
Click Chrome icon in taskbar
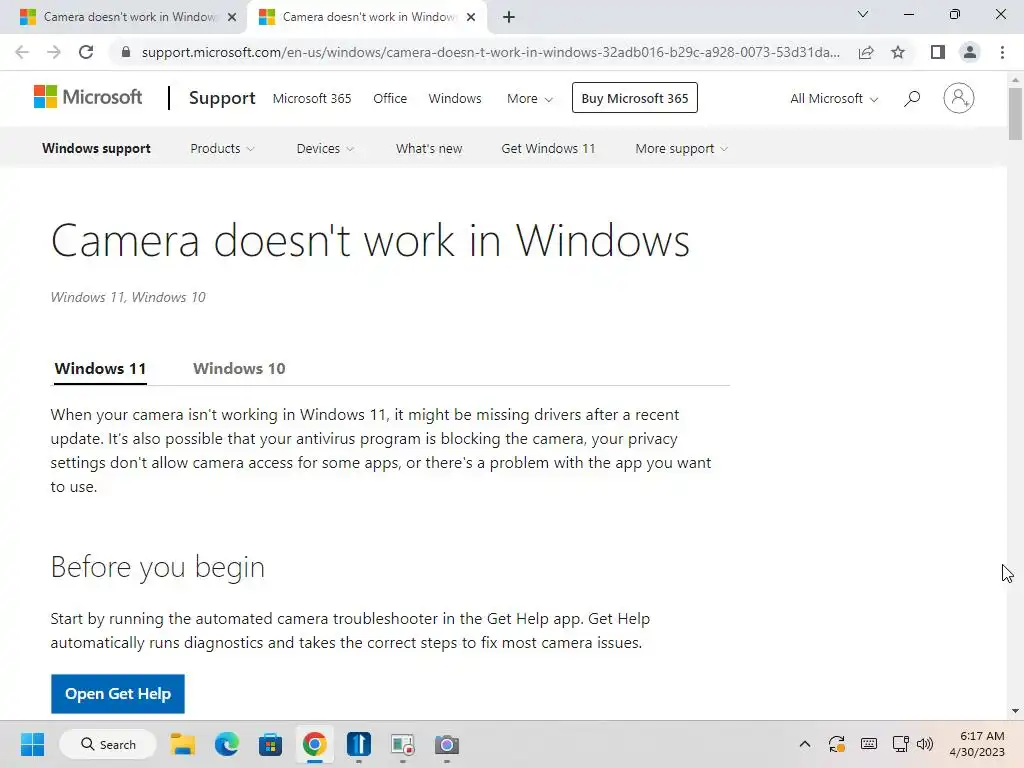pos(314,744)
